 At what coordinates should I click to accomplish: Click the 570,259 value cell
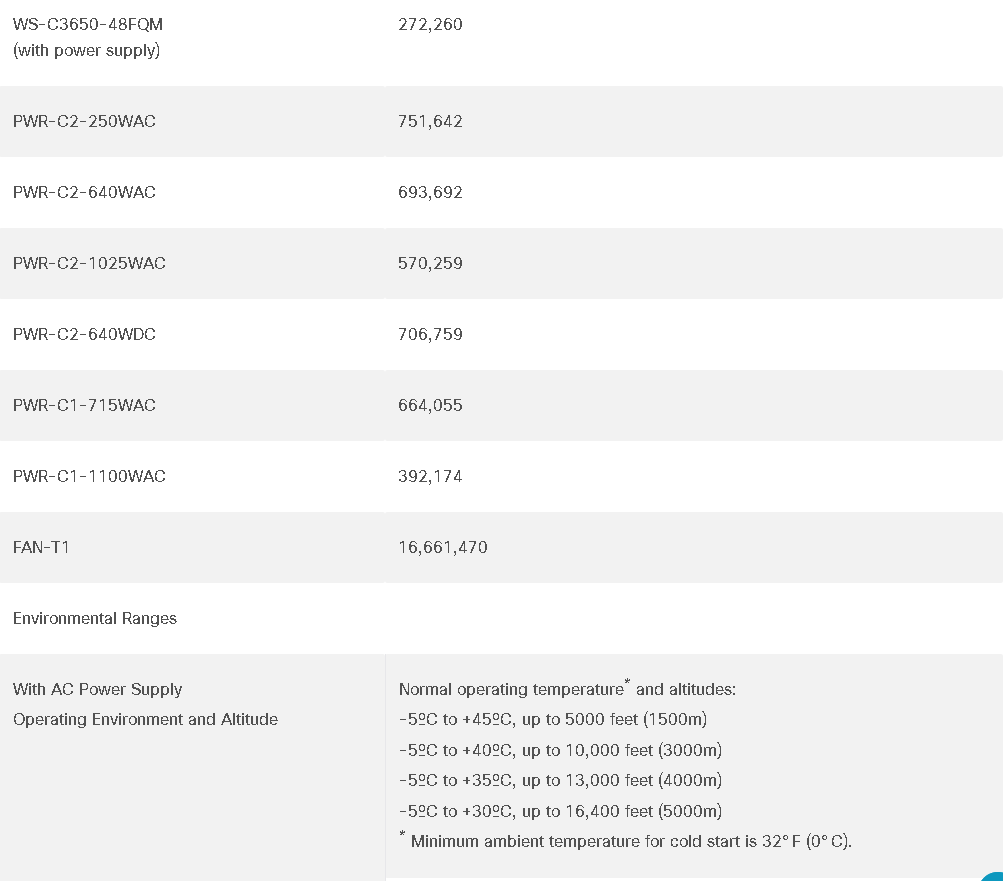coord(430,263)
